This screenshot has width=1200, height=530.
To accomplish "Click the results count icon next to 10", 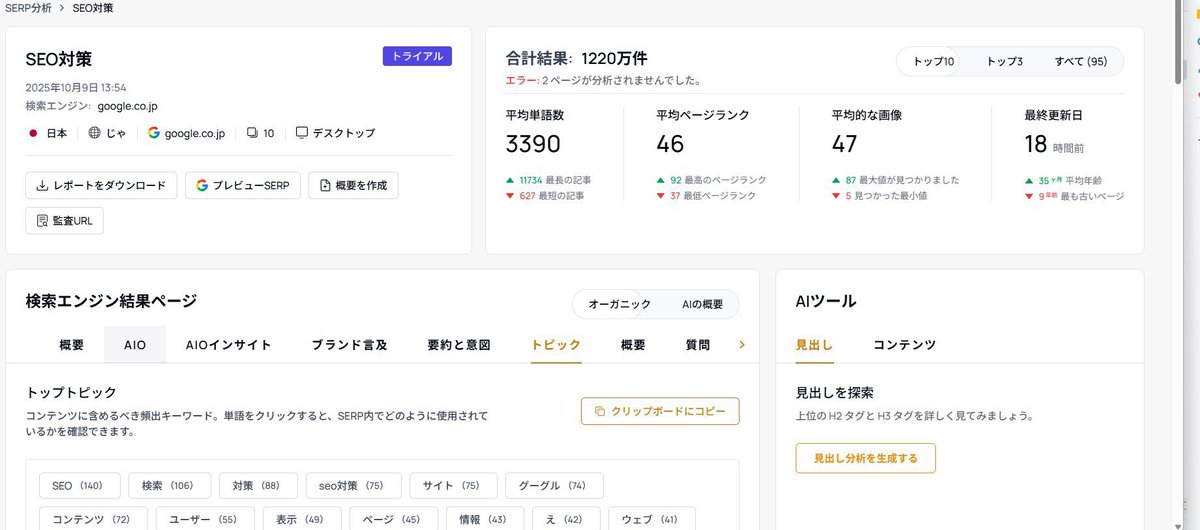I will click(252, 132).
